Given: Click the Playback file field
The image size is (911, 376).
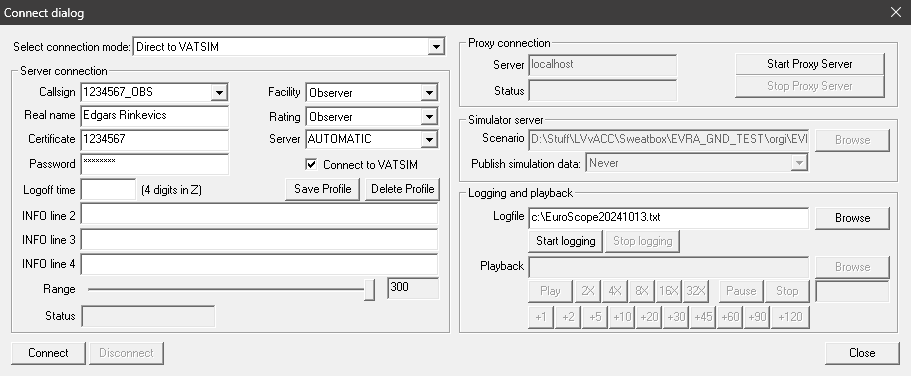Looking at the screenshot, I should coord(668,267).
